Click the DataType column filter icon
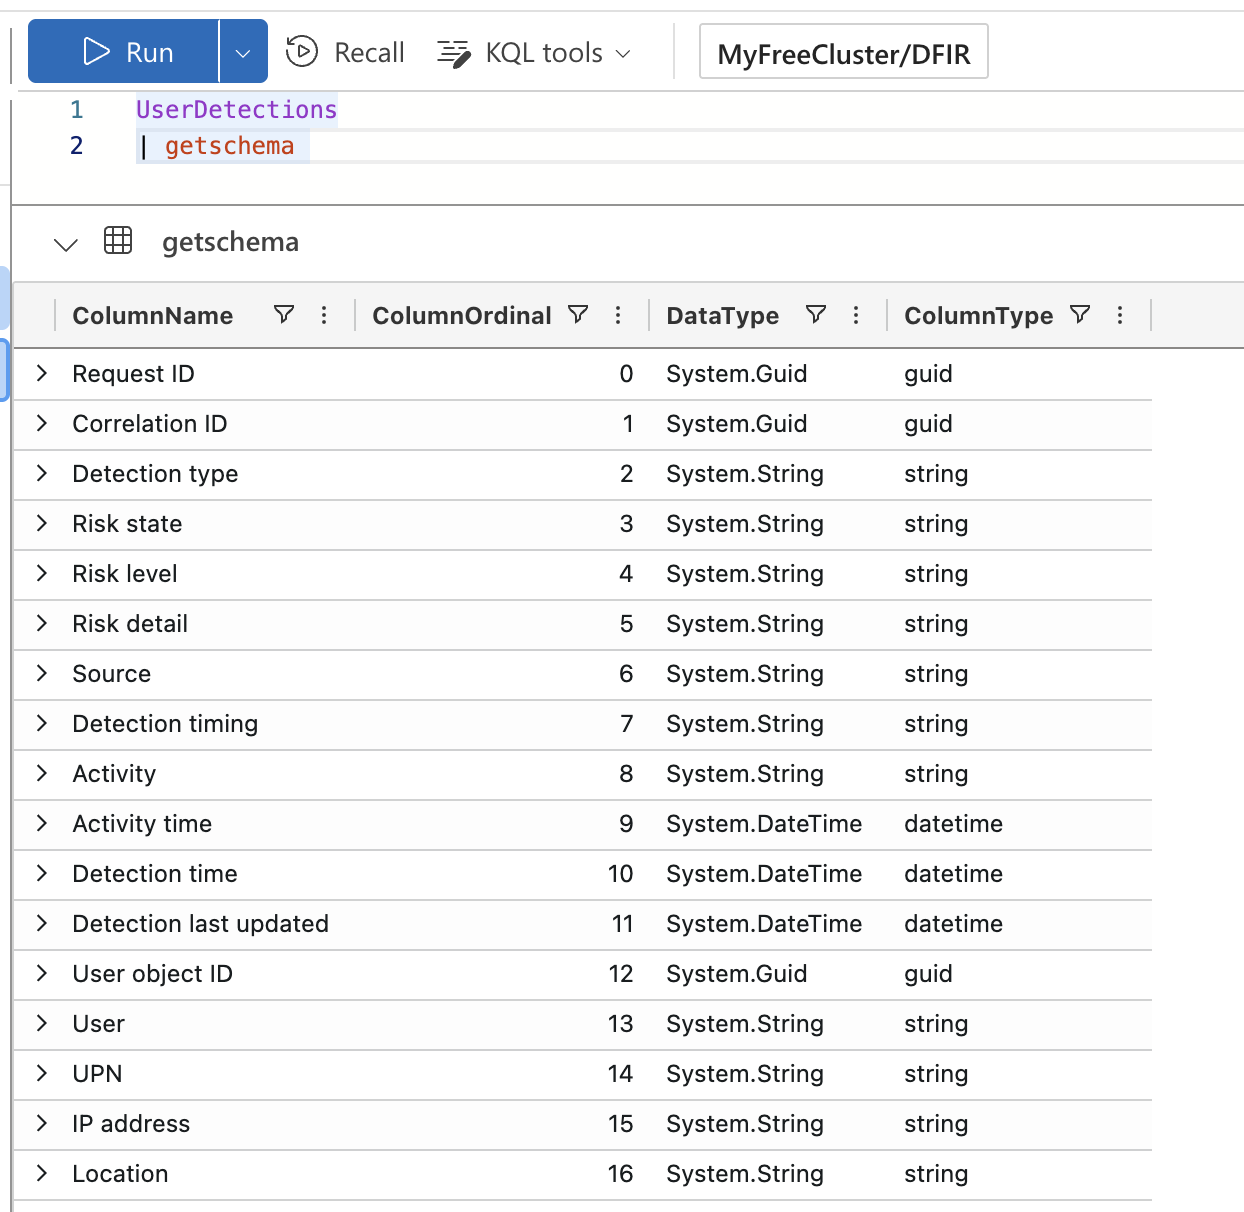1244x1212 pixels. (816, 315)
